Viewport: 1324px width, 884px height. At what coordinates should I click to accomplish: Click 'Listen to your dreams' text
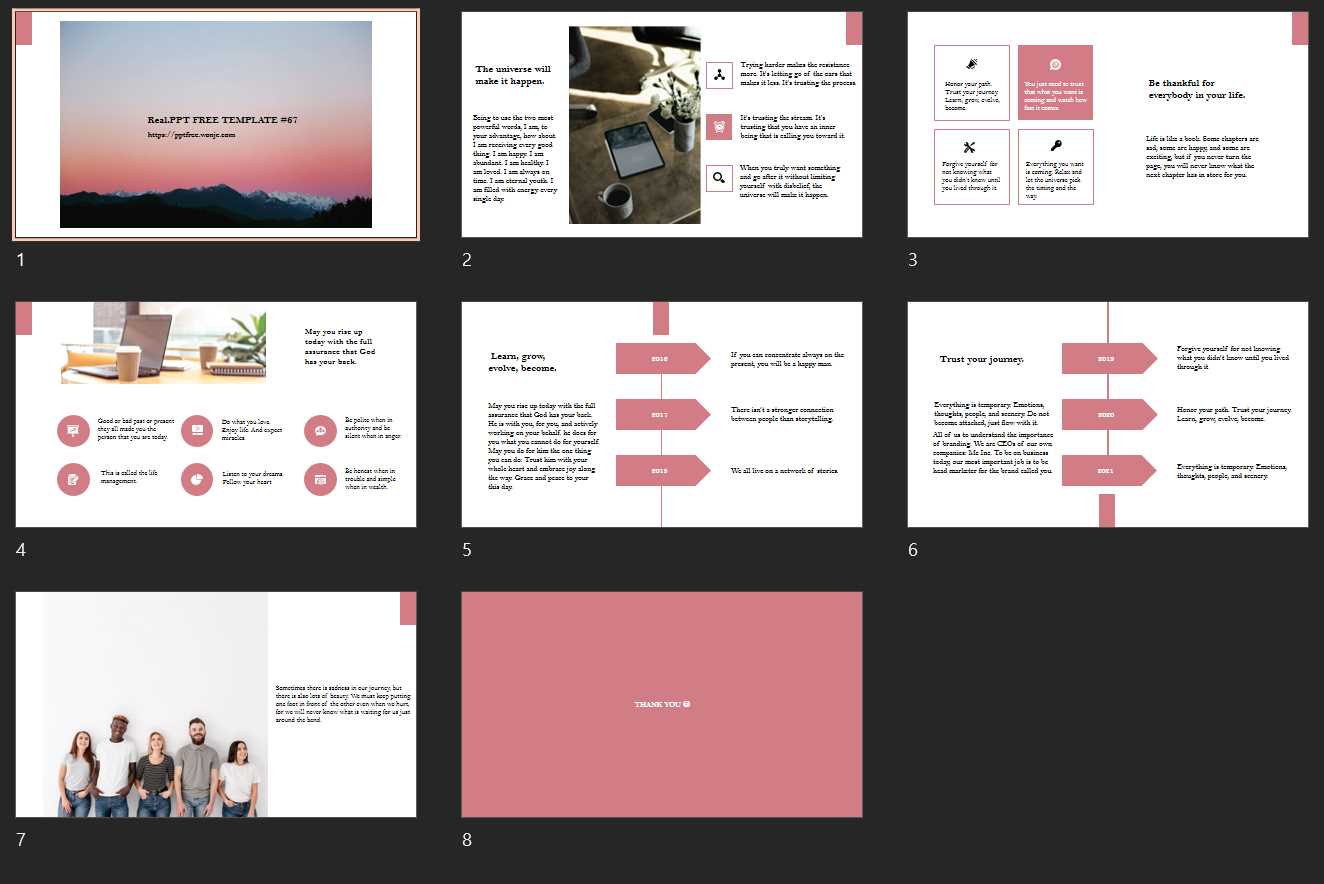pyautogui.click(x=252, y=478)
